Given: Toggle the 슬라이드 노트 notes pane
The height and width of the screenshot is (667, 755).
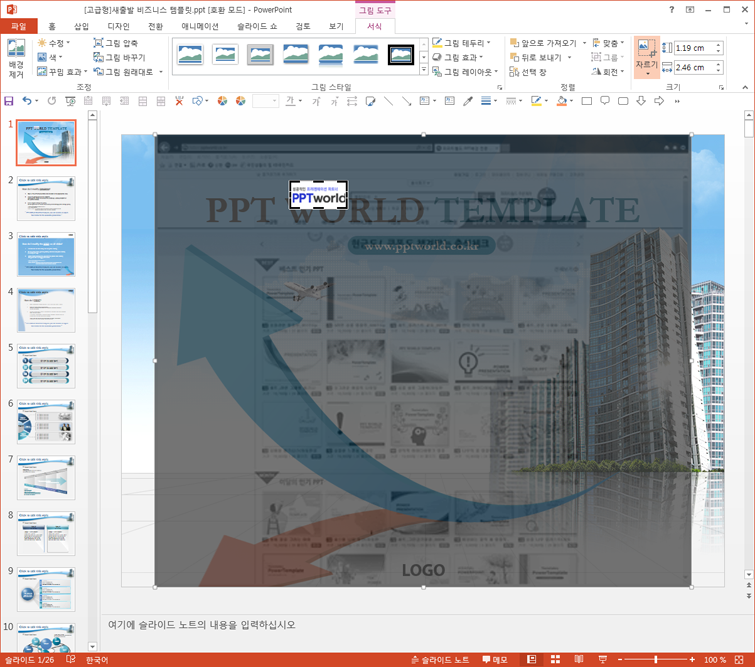Looking at the screenshot, I should (440, 659).
